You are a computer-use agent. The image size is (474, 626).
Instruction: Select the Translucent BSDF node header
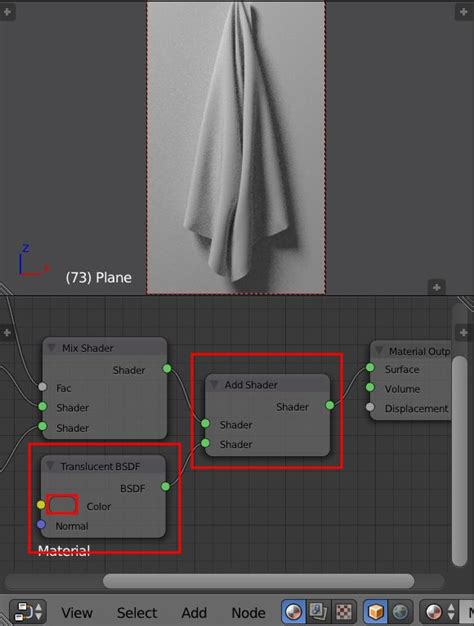103,466
